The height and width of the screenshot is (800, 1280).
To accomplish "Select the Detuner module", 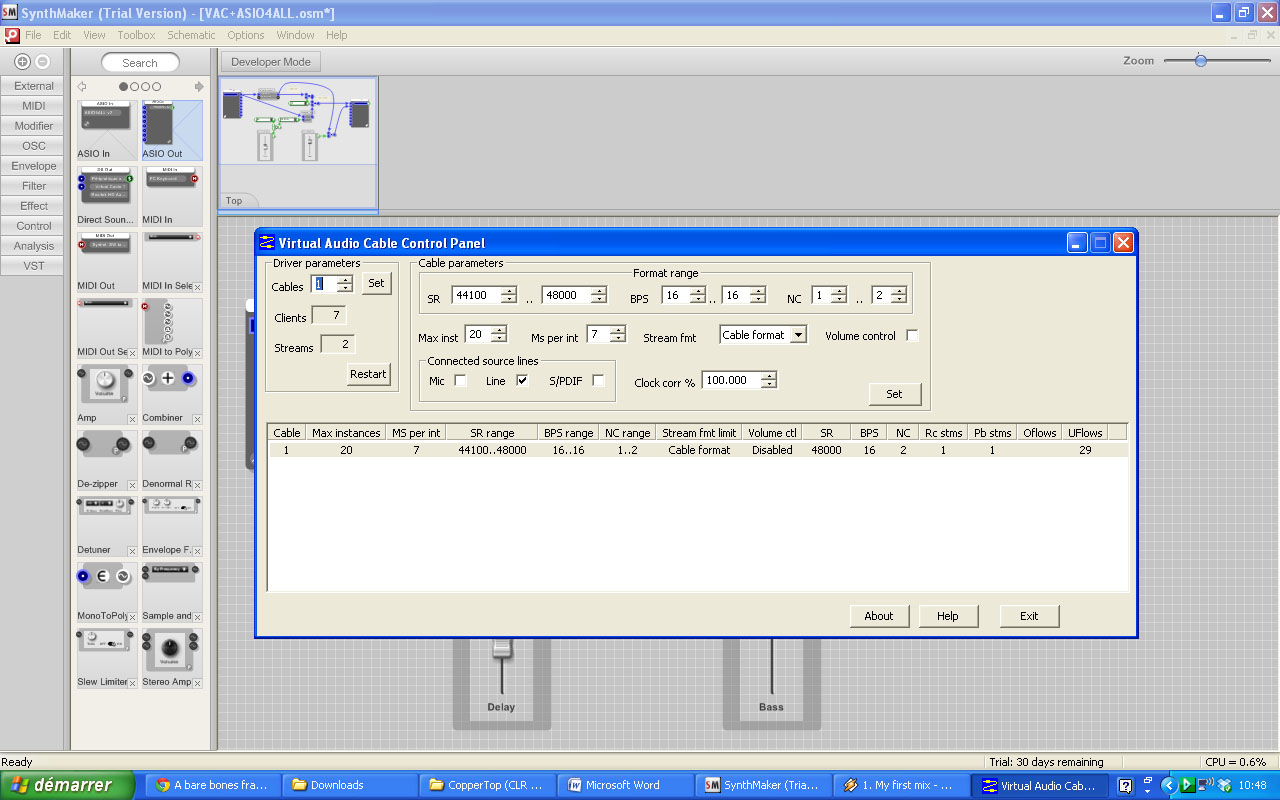I will point(107,526).
